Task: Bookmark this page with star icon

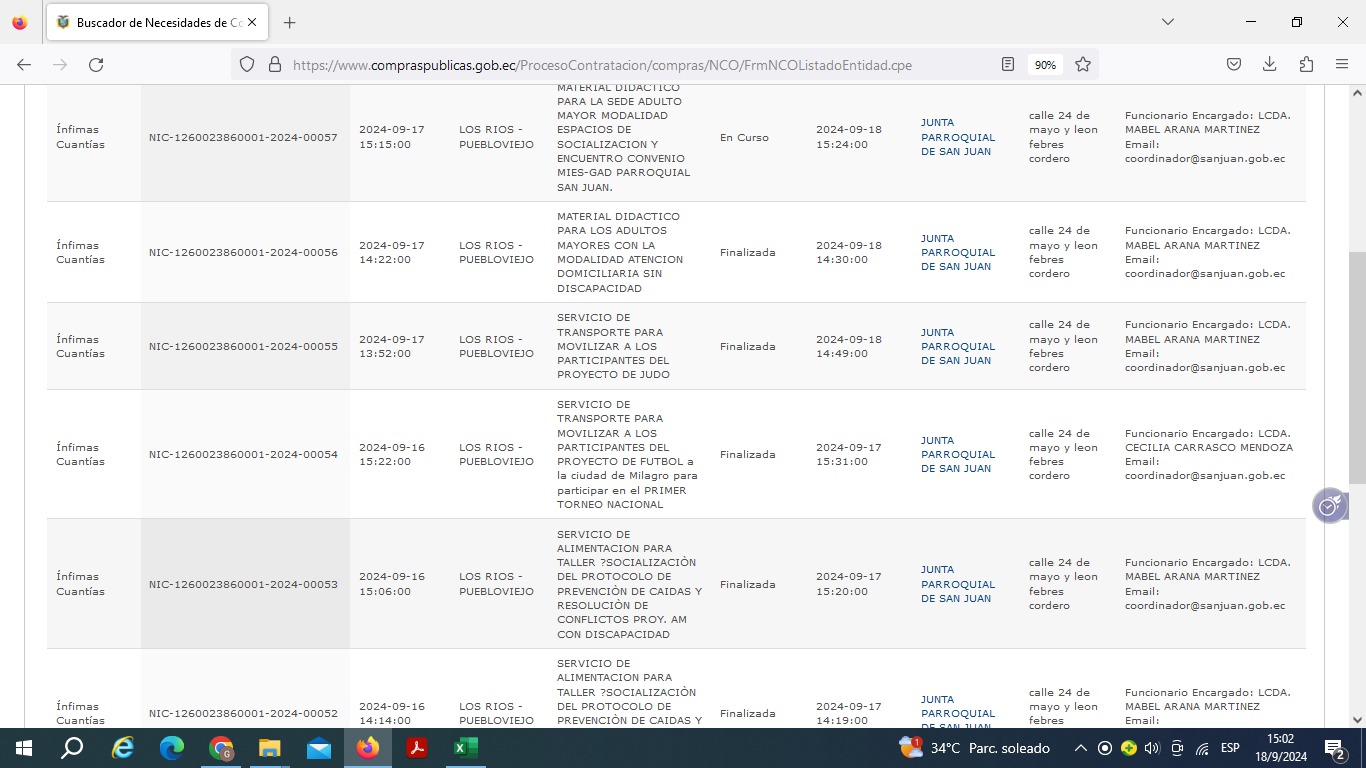Action: [1082, 65]
